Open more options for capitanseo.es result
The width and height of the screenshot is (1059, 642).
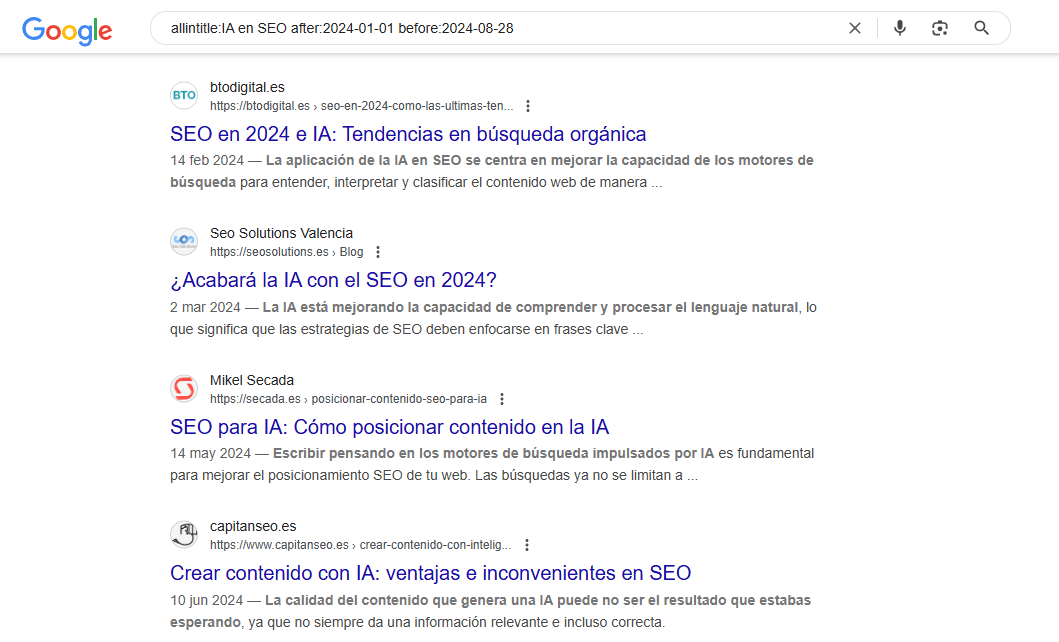(x=527, y=545)
